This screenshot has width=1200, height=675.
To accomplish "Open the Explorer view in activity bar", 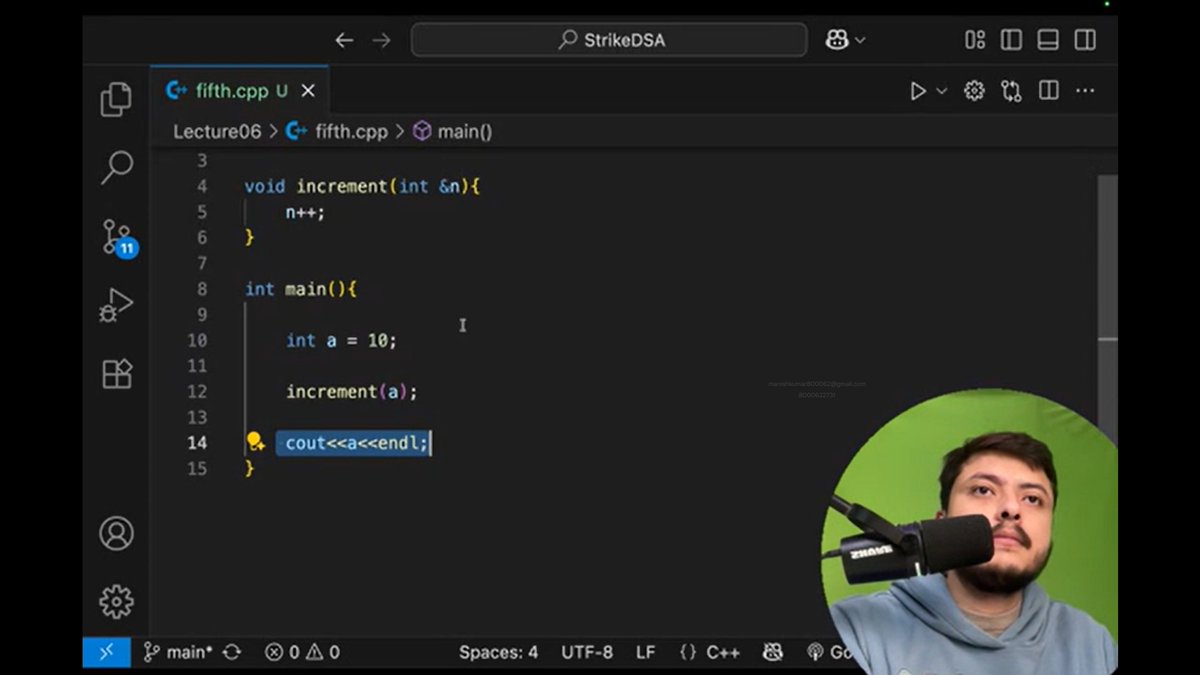I will pos(116,100).
